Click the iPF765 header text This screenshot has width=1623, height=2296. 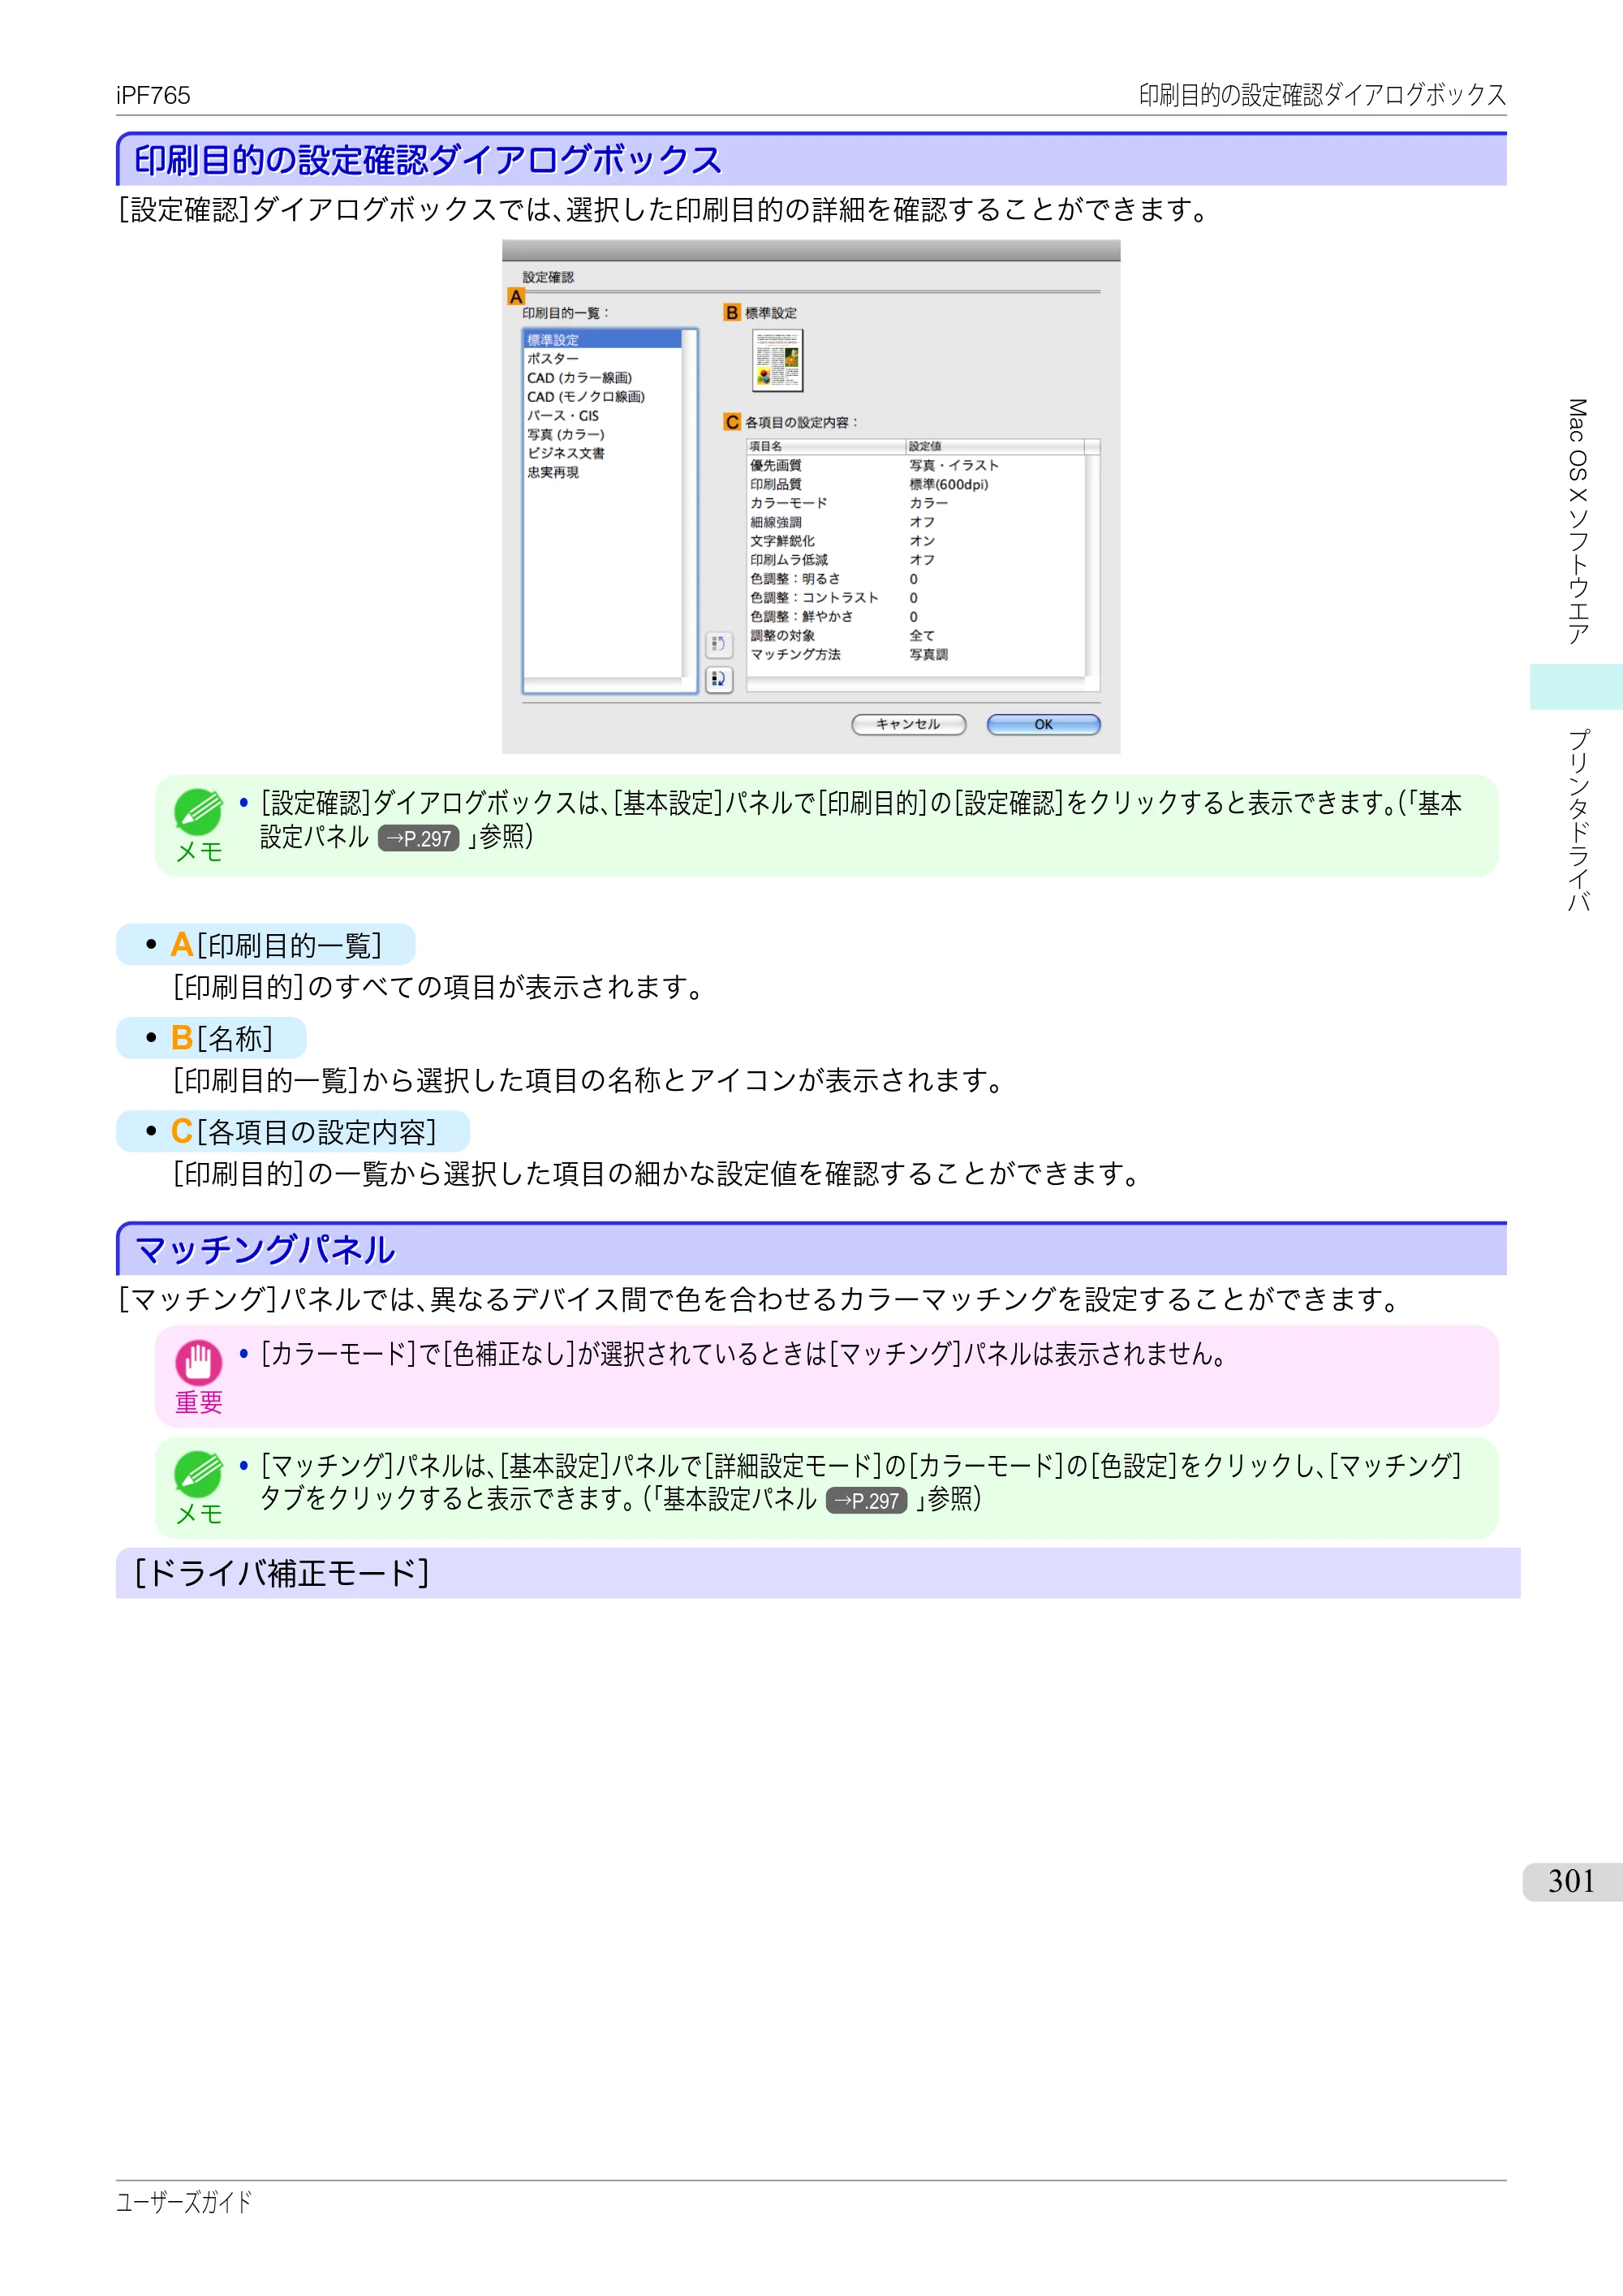(153, 95)
